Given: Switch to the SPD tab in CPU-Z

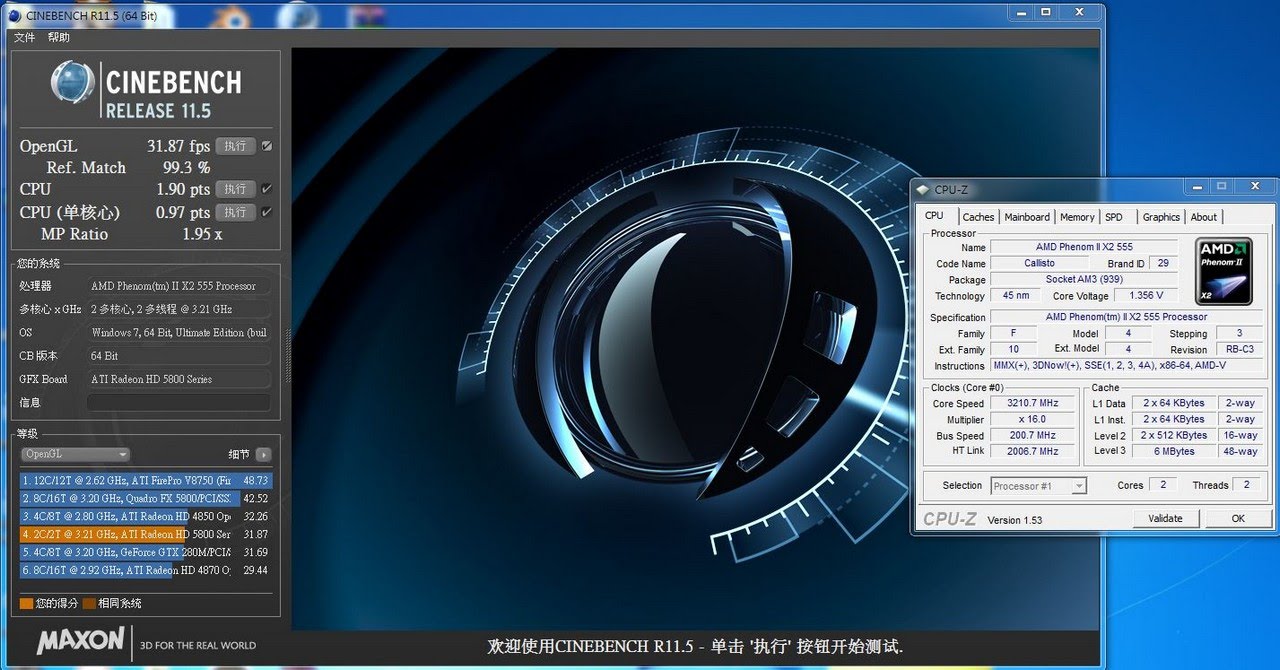Looking at the screenshot, I should [1114, 217].
